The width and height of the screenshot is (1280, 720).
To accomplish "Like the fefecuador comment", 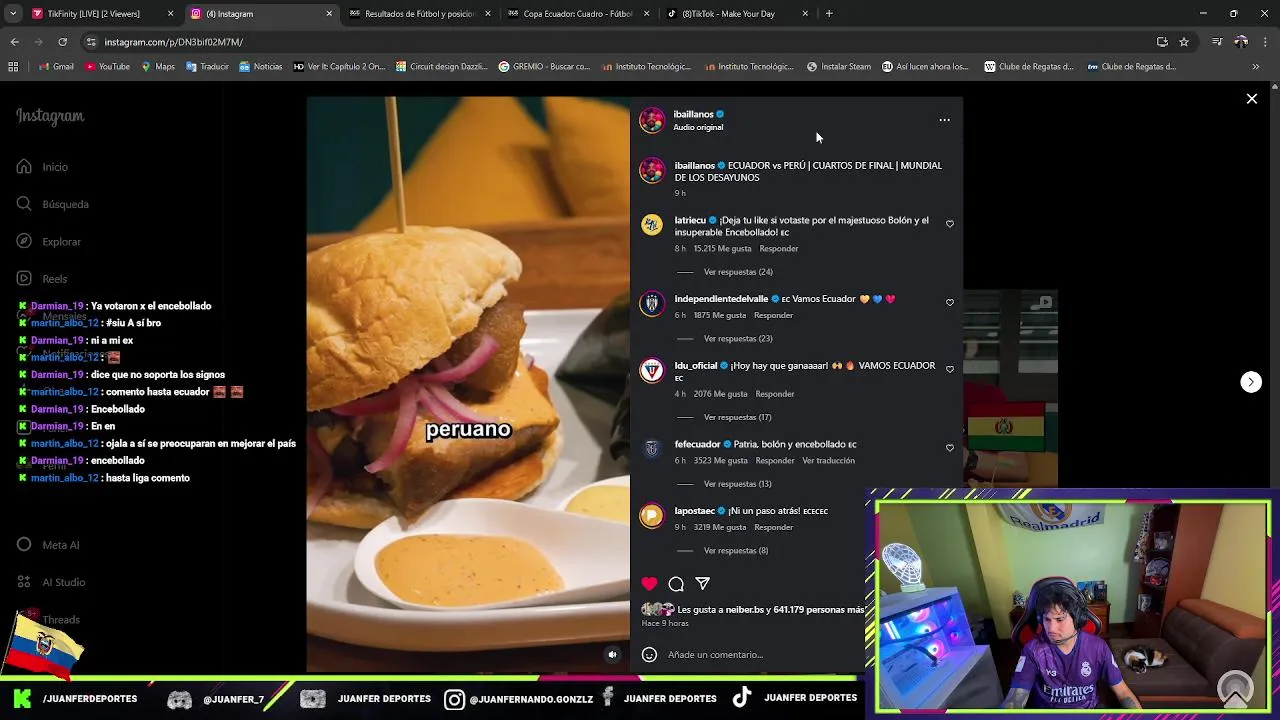I will click(x=950, y=447).
